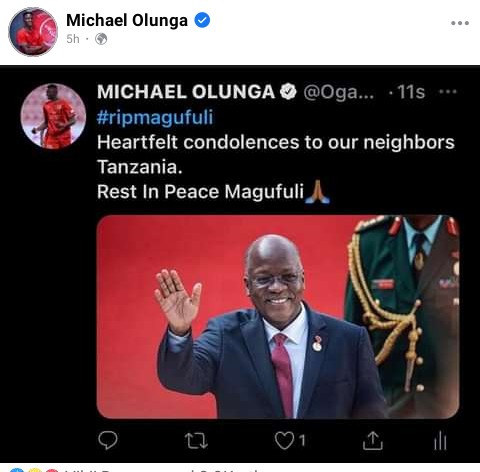The image size is (480, 472).
Task: Open the tweet's three-dot more menu
Action: pyautogui.click(x=448, y=91)
